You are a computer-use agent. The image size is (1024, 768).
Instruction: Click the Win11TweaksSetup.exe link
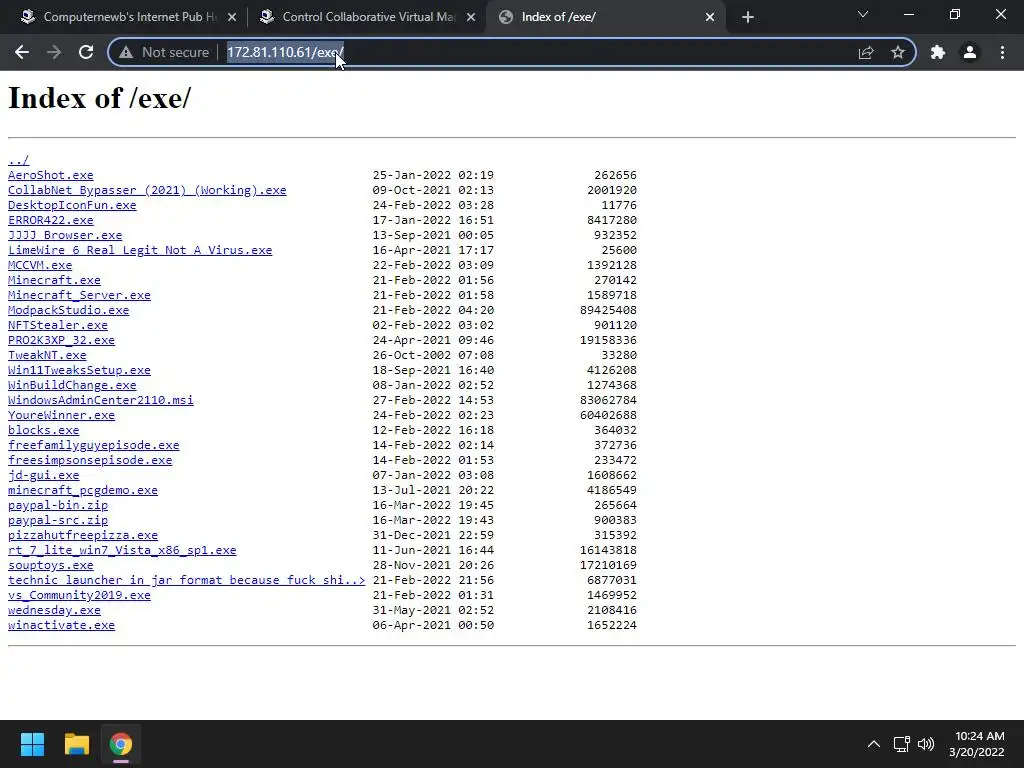point(79,370)
